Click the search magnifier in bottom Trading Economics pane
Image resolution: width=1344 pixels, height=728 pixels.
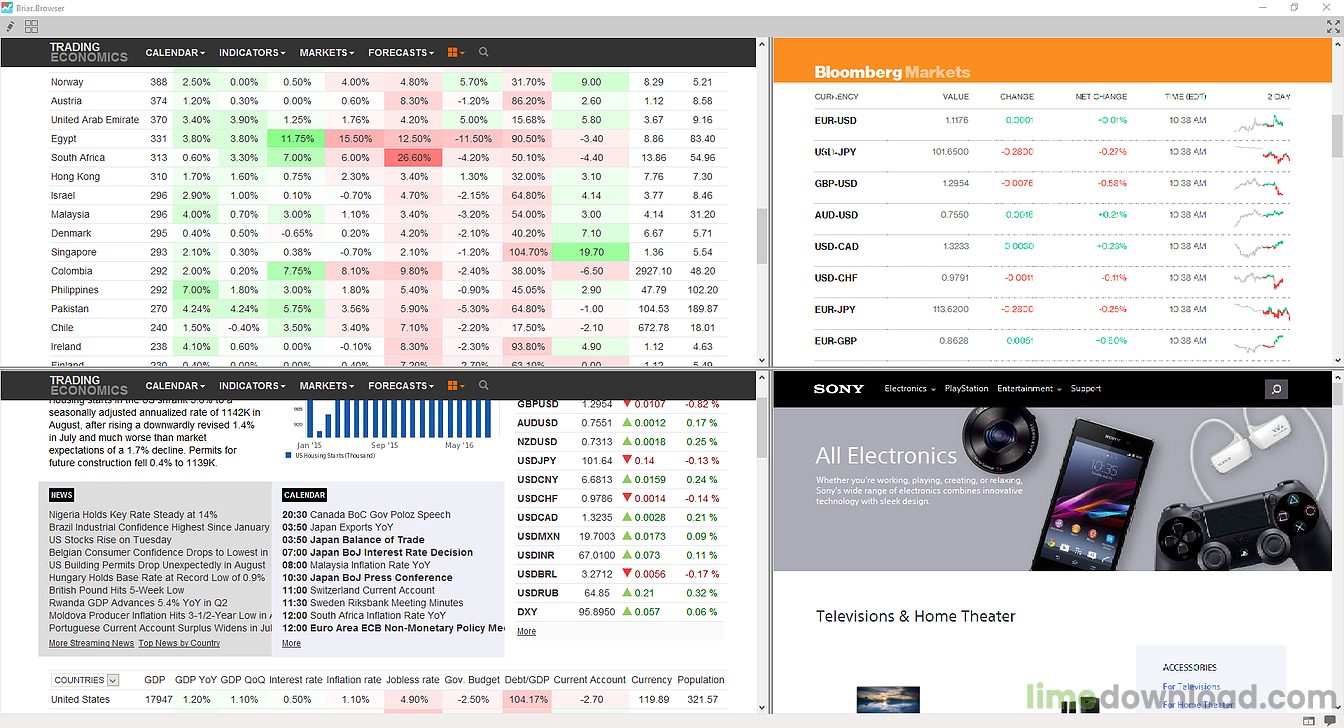[484, 385]
